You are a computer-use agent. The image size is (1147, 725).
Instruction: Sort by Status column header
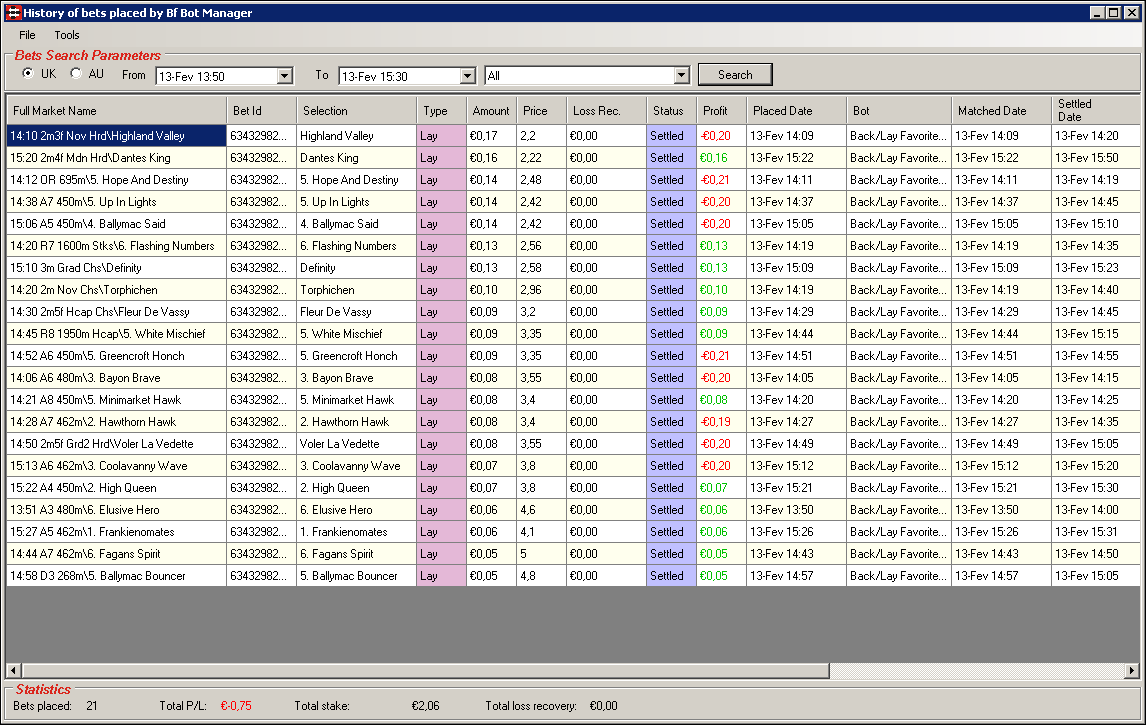672,110
